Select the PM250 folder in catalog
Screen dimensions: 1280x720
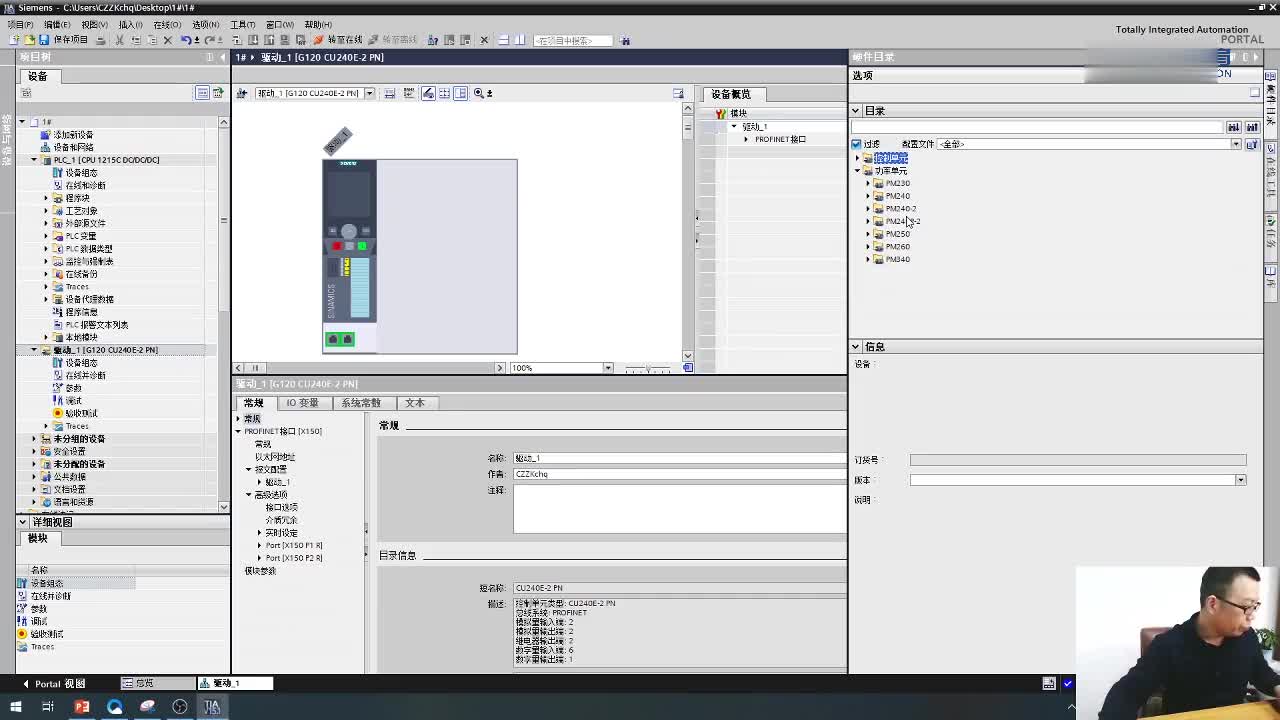[897, 234]
